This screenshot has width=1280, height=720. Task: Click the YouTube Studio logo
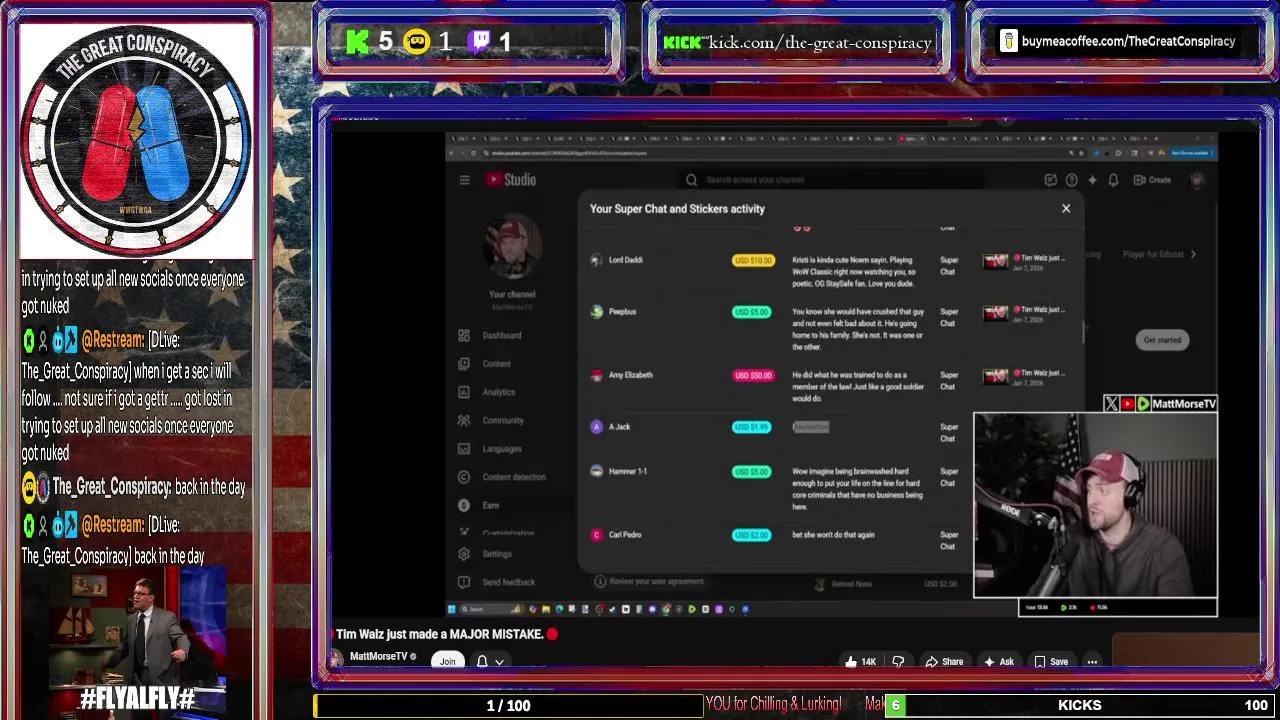point(511,180)
